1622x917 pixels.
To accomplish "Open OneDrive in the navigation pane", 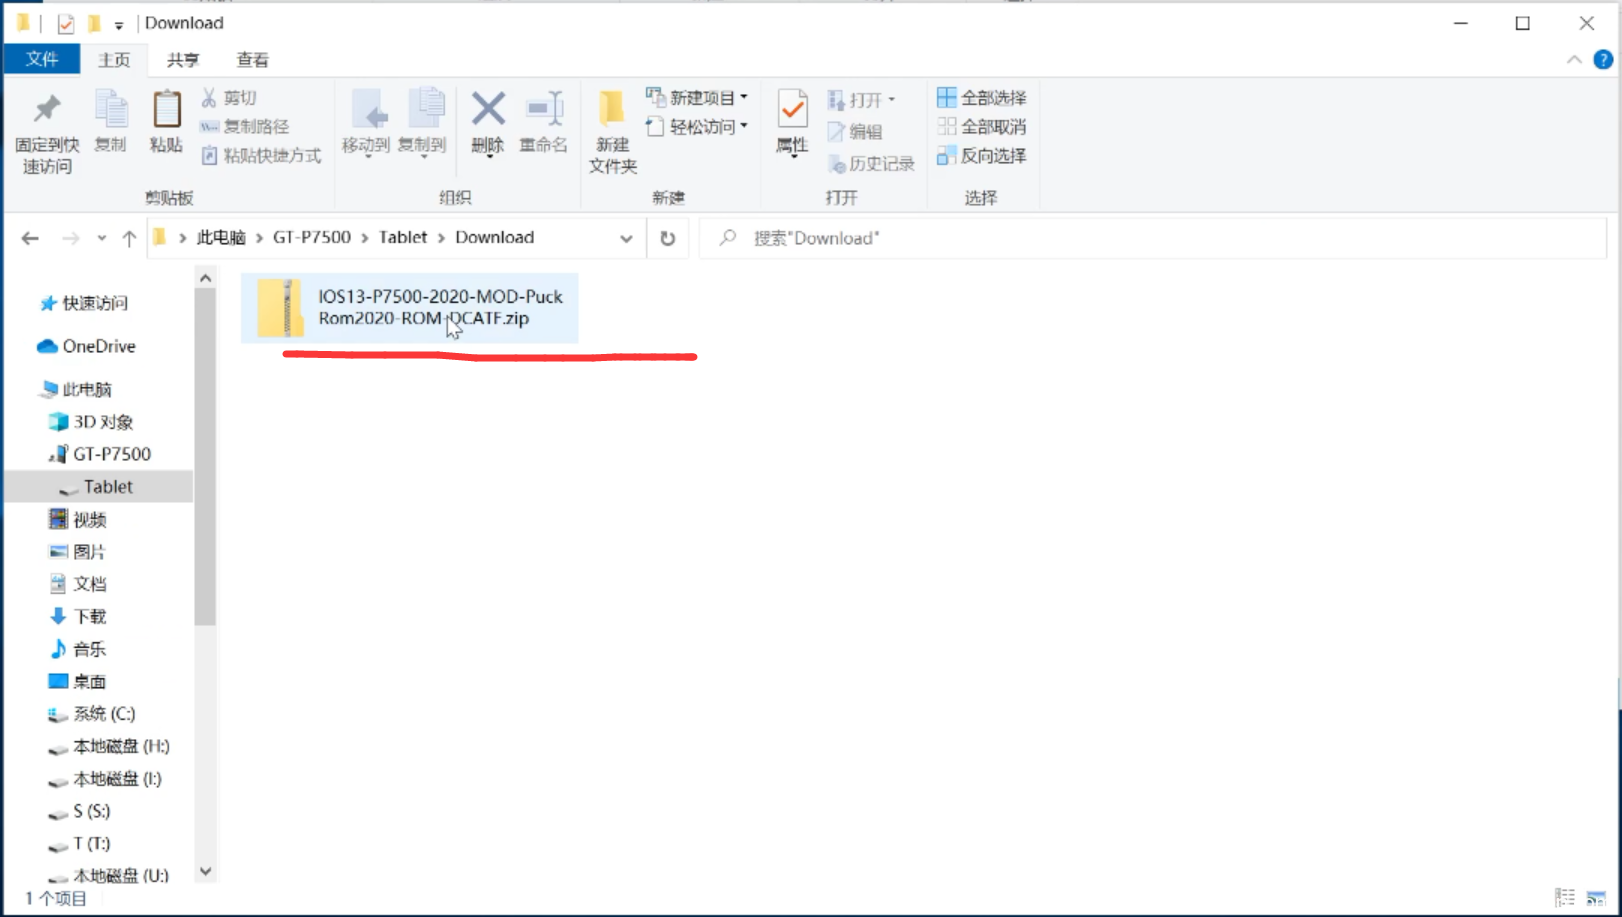I will point(98,346).
